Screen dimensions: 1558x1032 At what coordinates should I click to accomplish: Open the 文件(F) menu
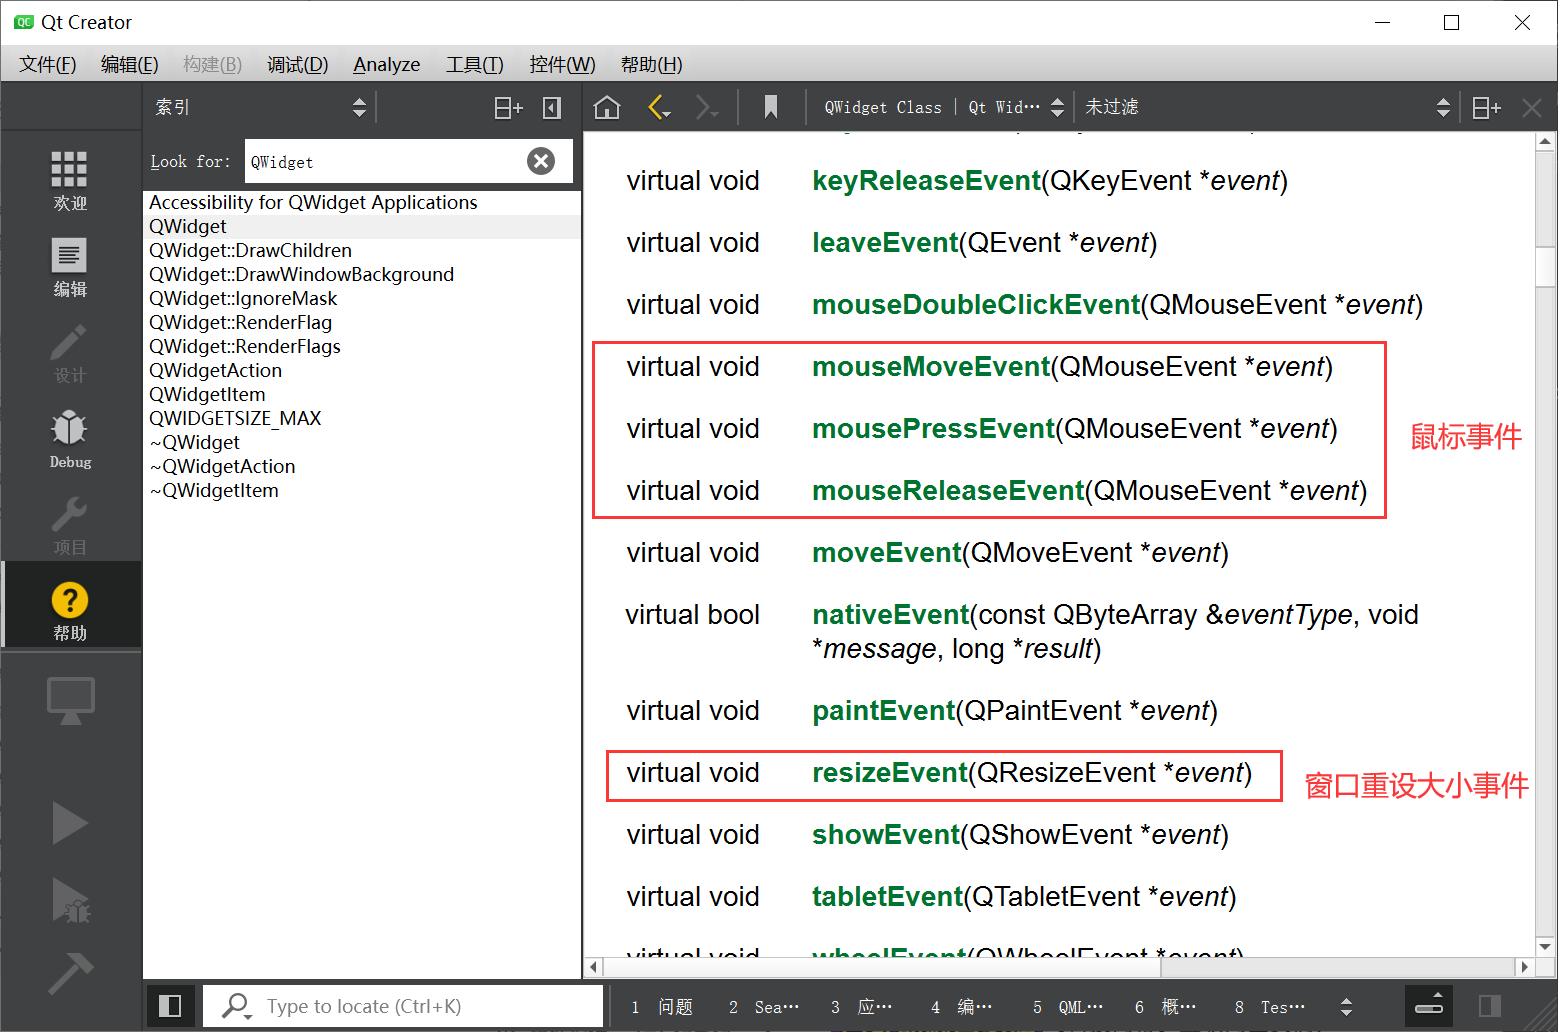[x=48, y=64]
